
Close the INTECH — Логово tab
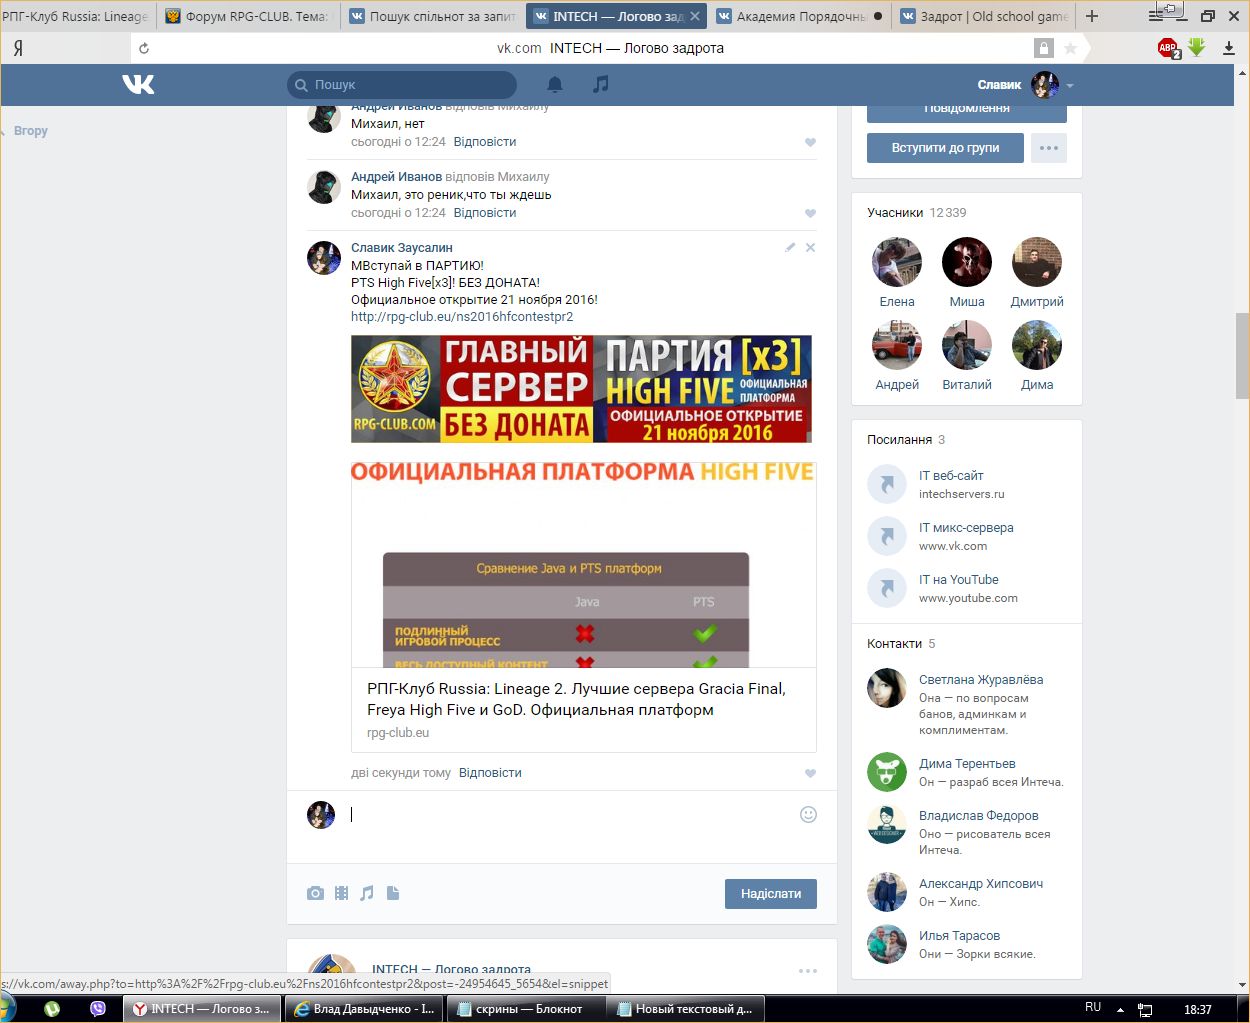pos(695,16)
